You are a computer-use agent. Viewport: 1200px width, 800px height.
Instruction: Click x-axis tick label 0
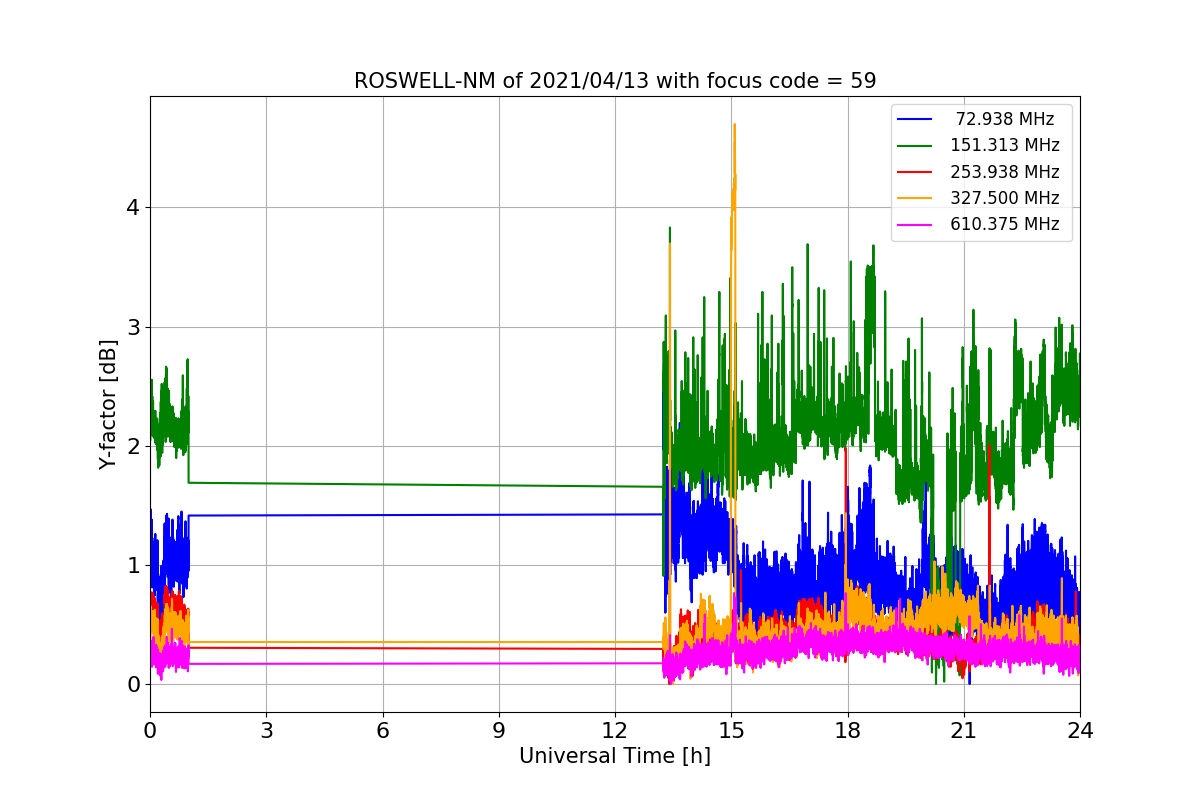(x=150, y=730)
